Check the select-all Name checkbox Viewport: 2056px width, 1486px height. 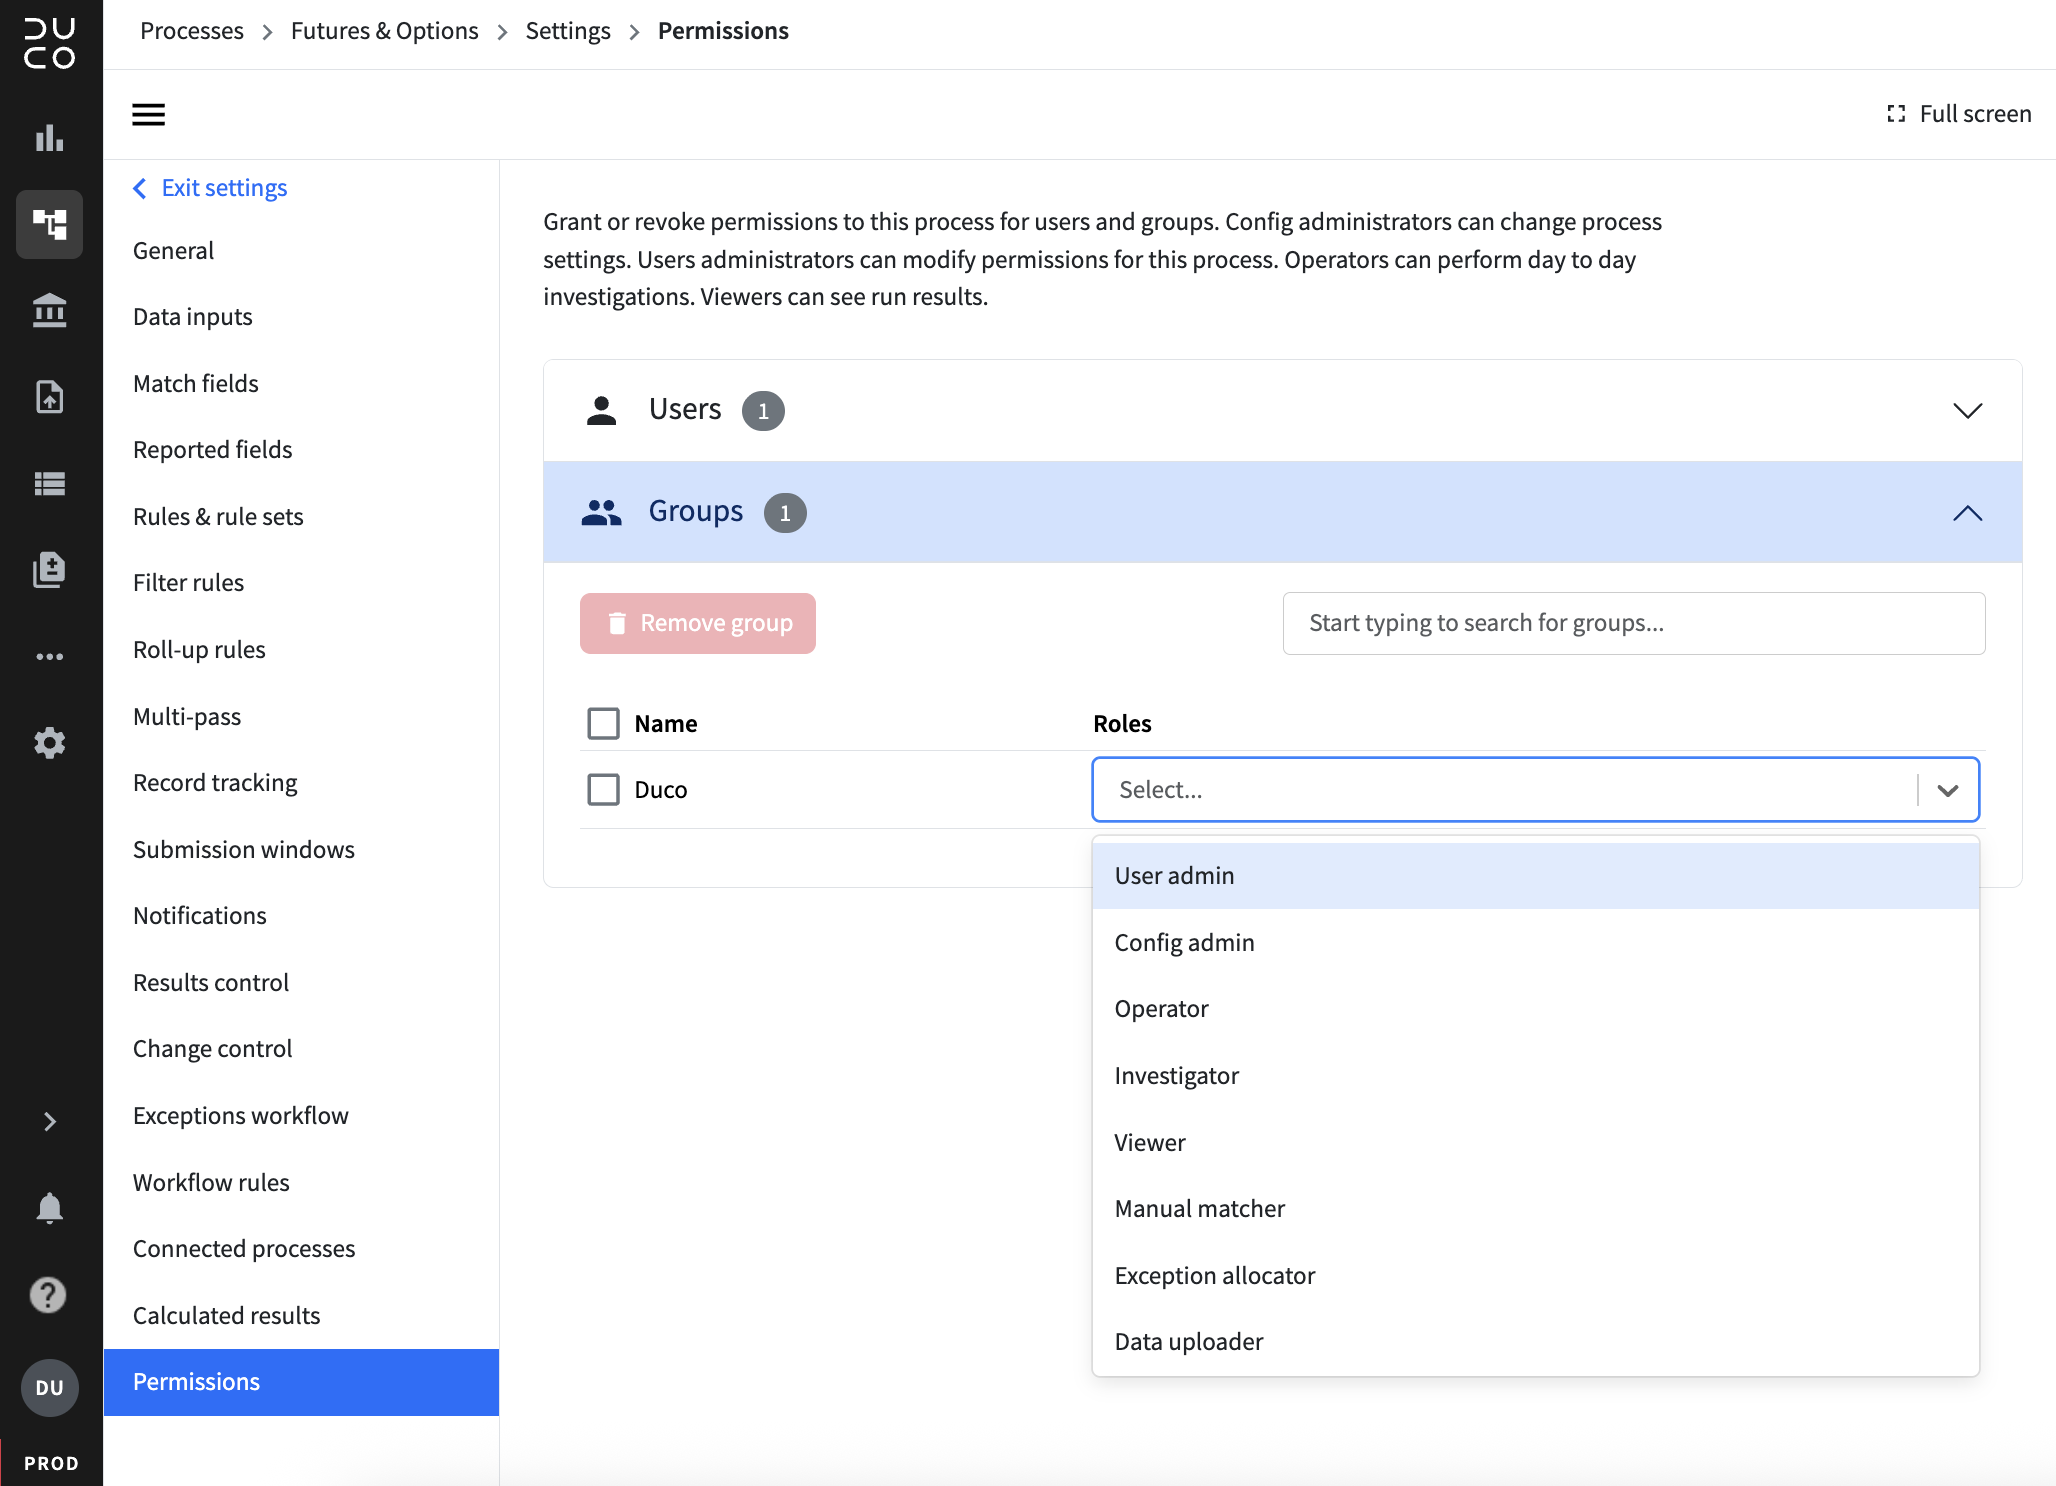pyautogui.click(x=603, y=723)
